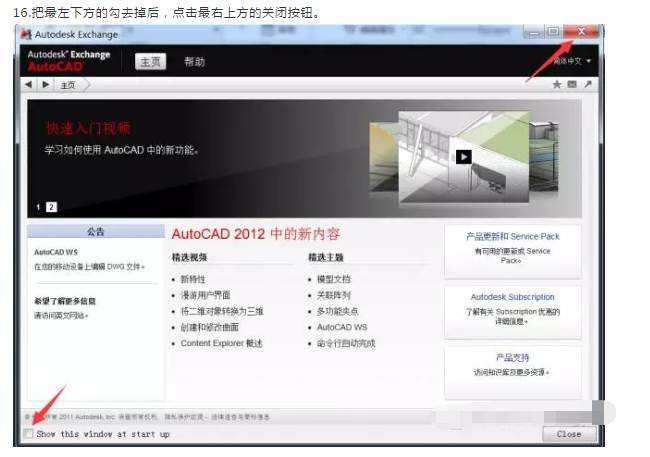Image resolution: width=650 pixels, height=457 pixels.
Task: Click the Autodesk Exchange title bar icon
Action: (26, 34)
